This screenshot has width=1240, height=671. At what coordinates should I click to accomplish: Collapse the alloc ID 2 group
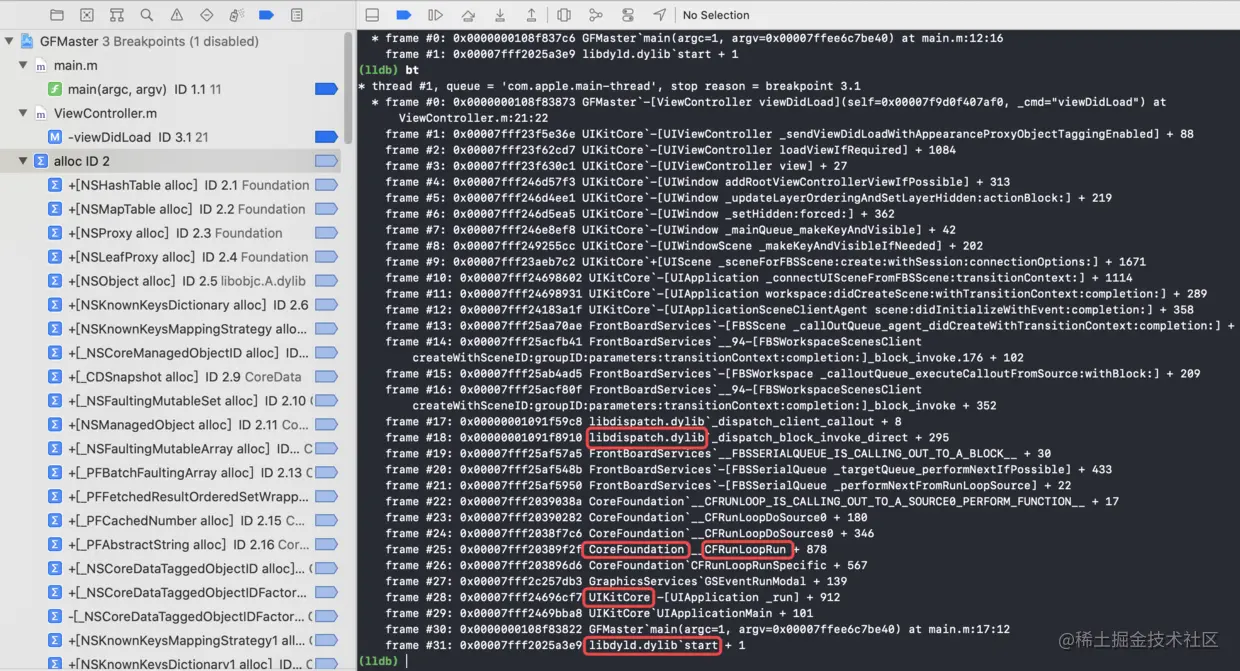tap(24, 161)
